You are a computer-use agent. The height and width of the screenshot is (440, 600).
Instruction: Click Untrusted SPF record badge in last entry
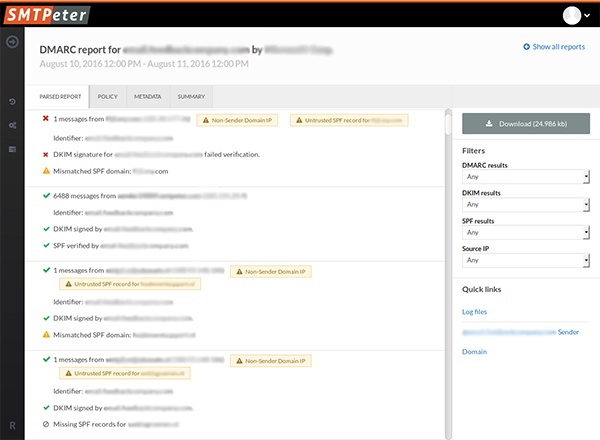tap(125, 373)
